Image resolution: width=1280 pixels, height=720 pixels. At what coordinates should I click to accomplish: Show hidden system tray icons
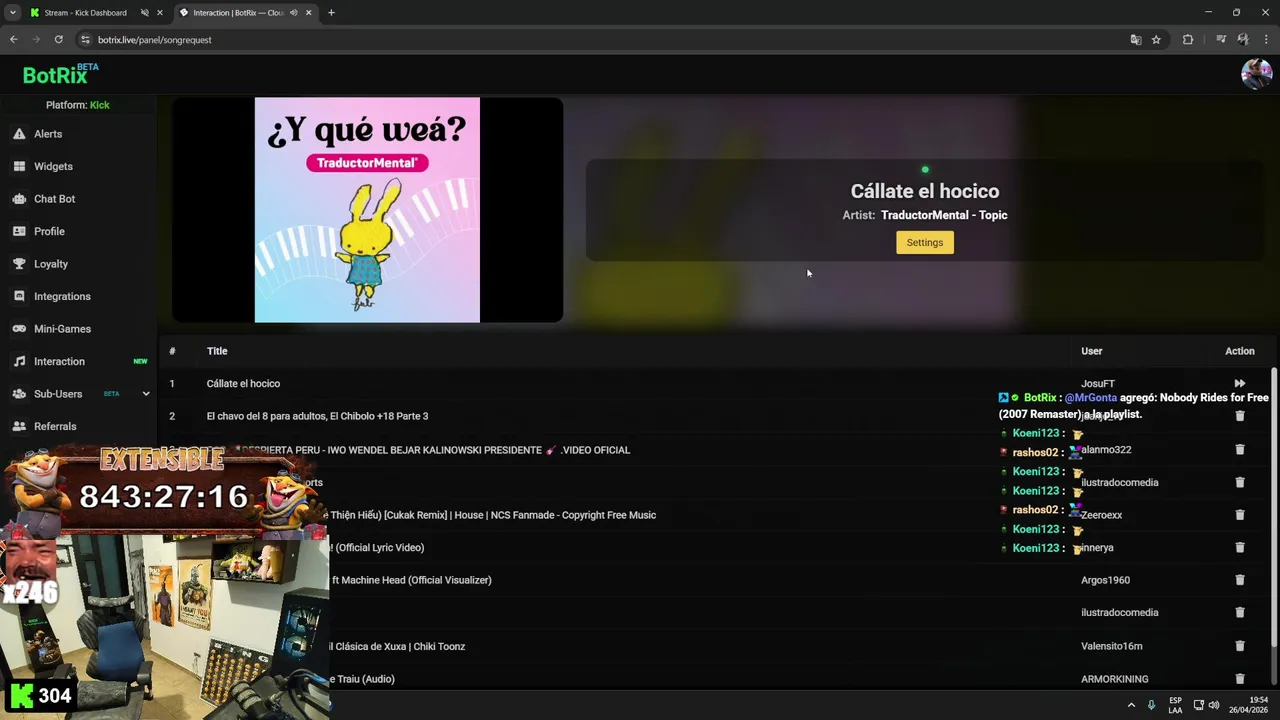1131,705
